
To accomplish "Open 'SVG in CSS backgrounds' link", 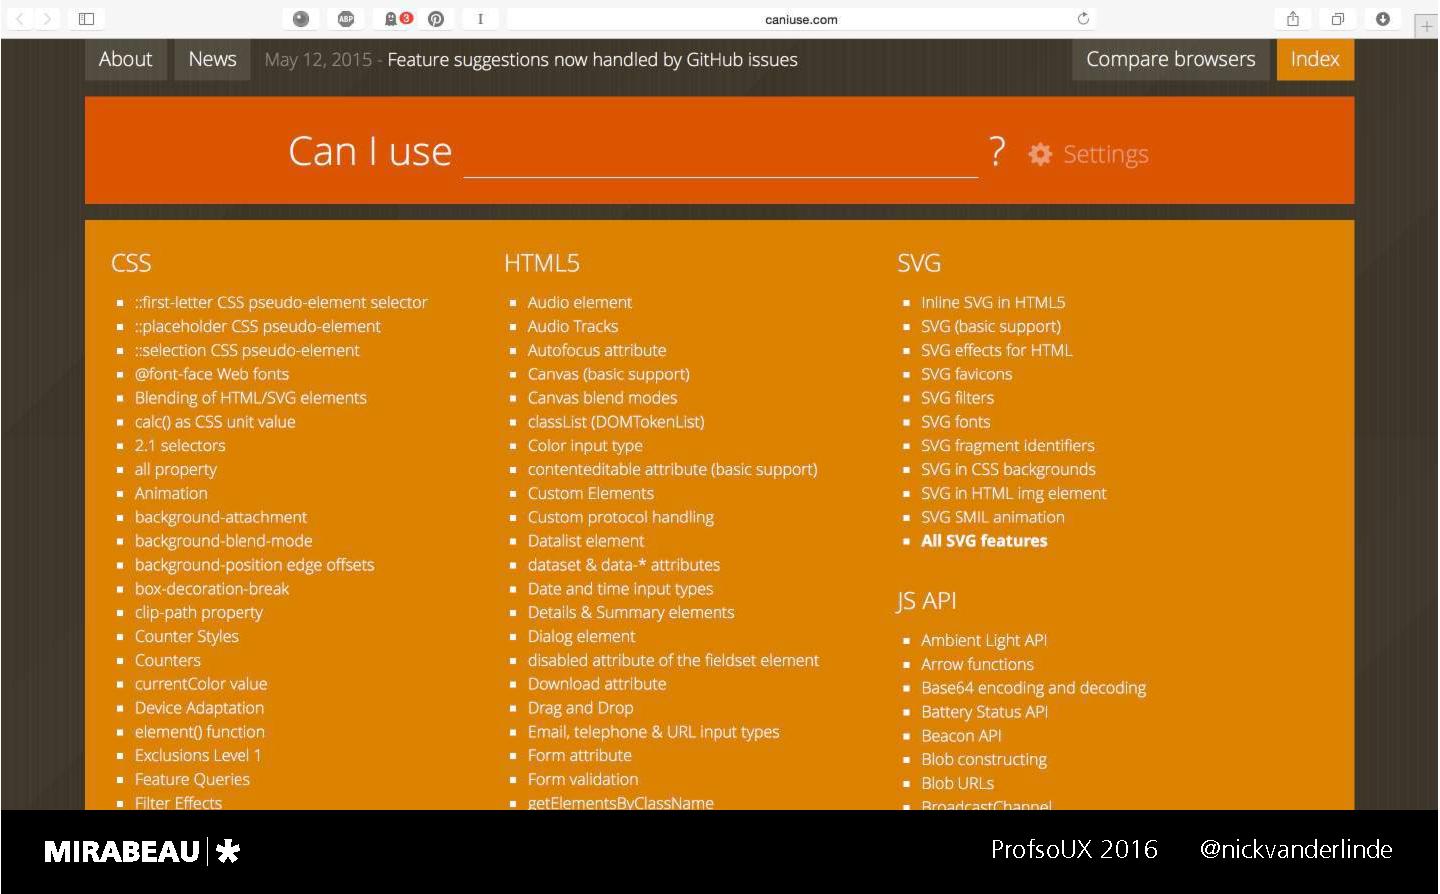I will click(x=1008, y=470).
